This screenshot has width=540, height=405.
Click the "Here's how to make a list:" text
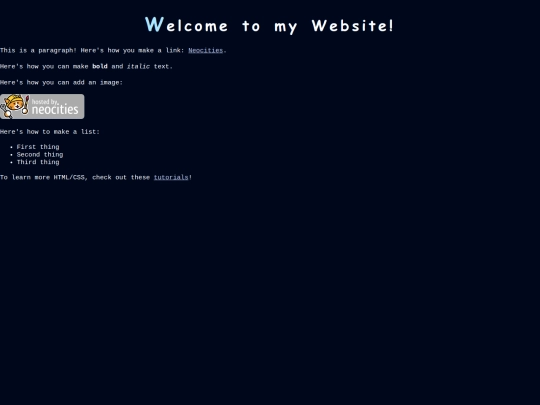(50, 132)
